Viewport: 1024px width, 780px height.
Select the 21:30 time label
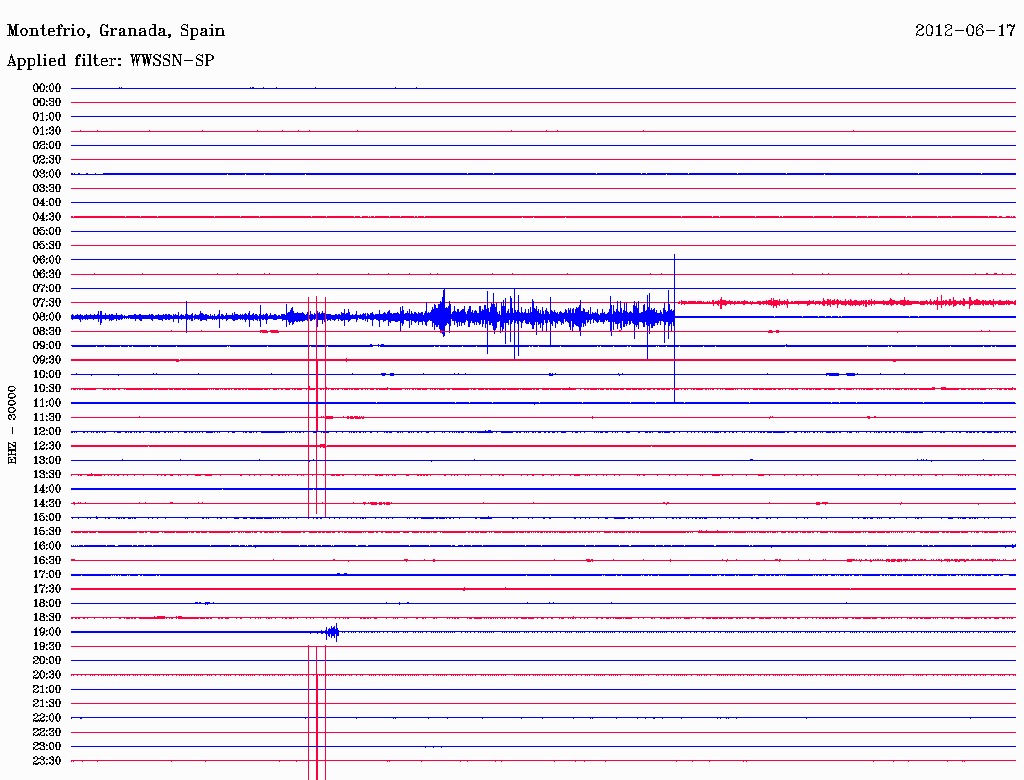[47, 704]
